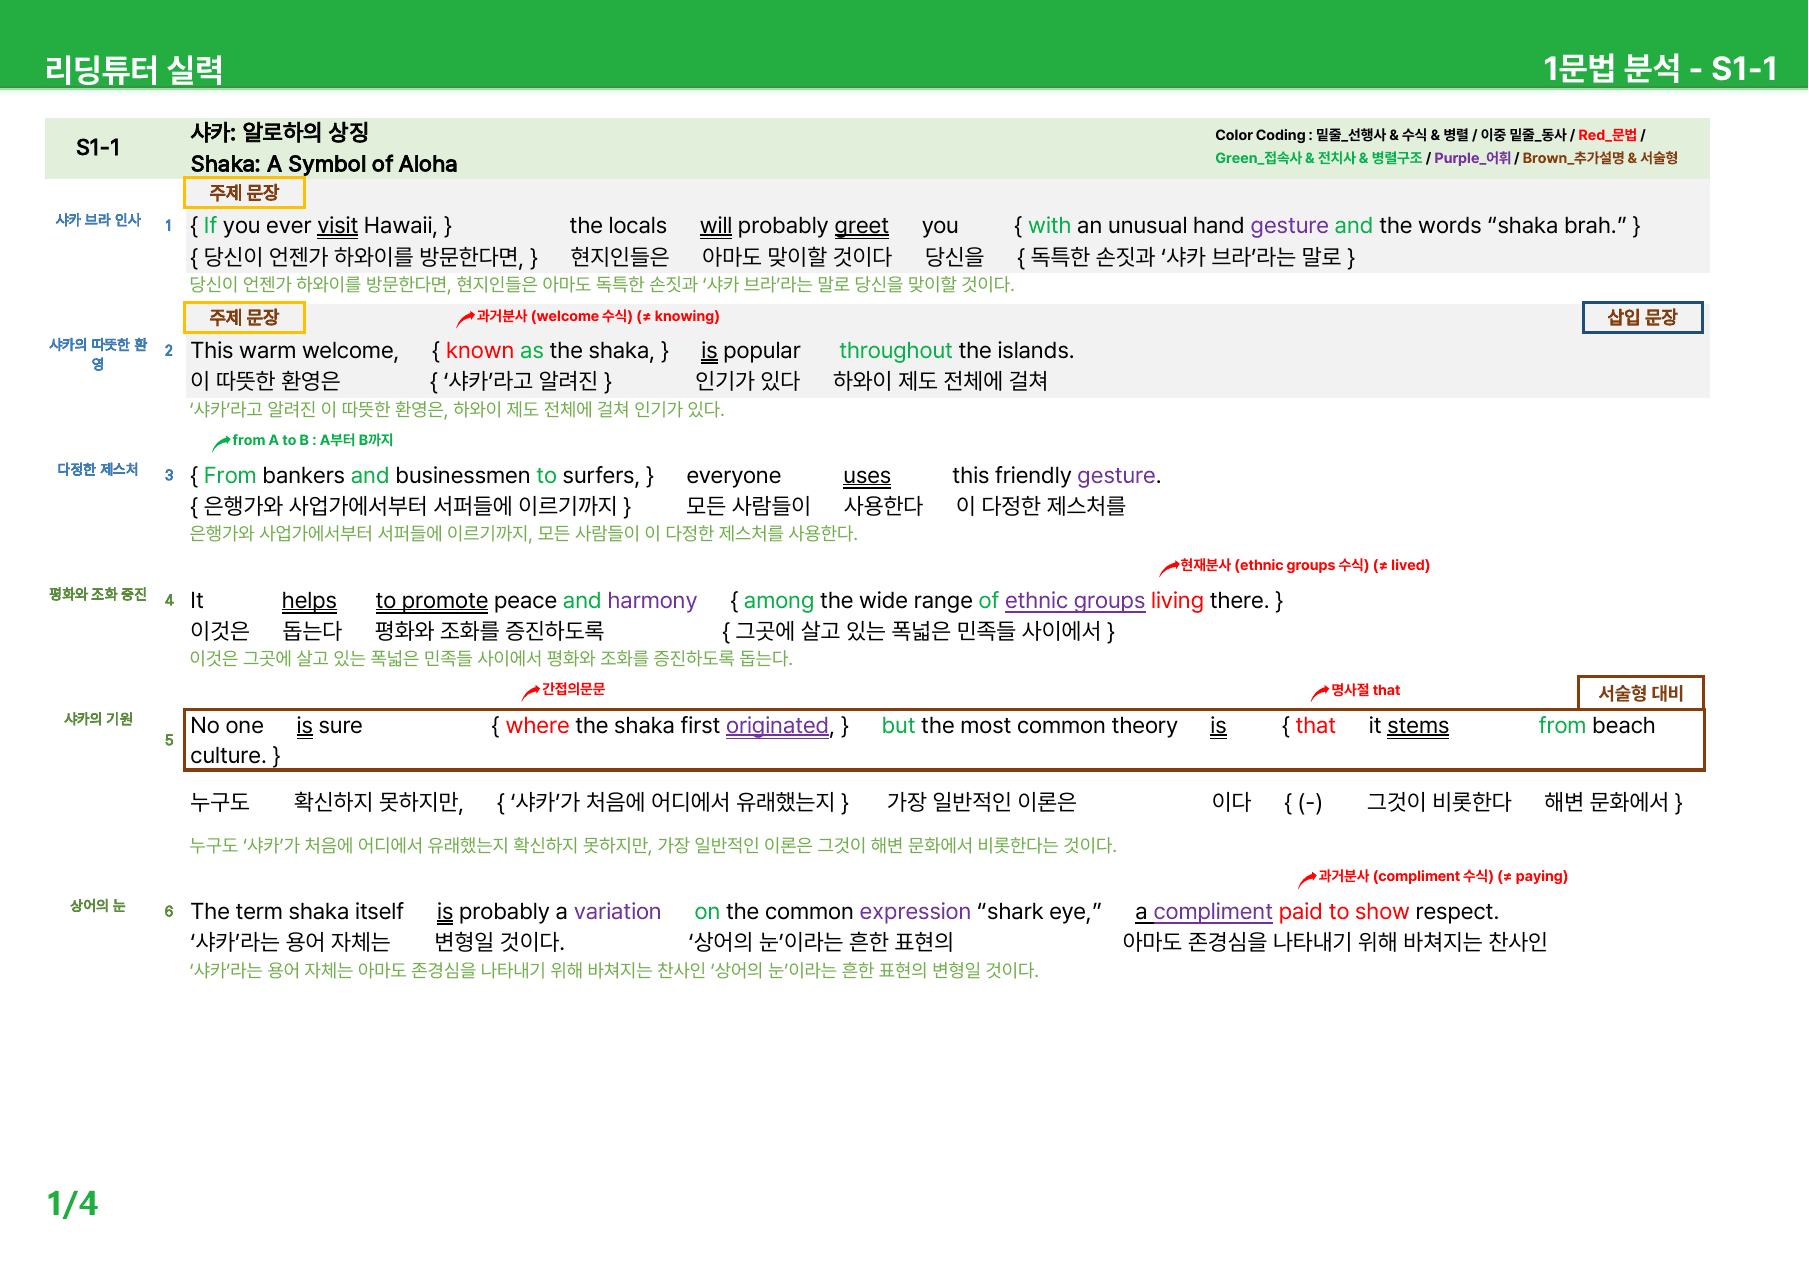This screenshot has height=1278, width=1809.
Task: Click the "Red_문법" legend entry
Action: point(1607,135)
